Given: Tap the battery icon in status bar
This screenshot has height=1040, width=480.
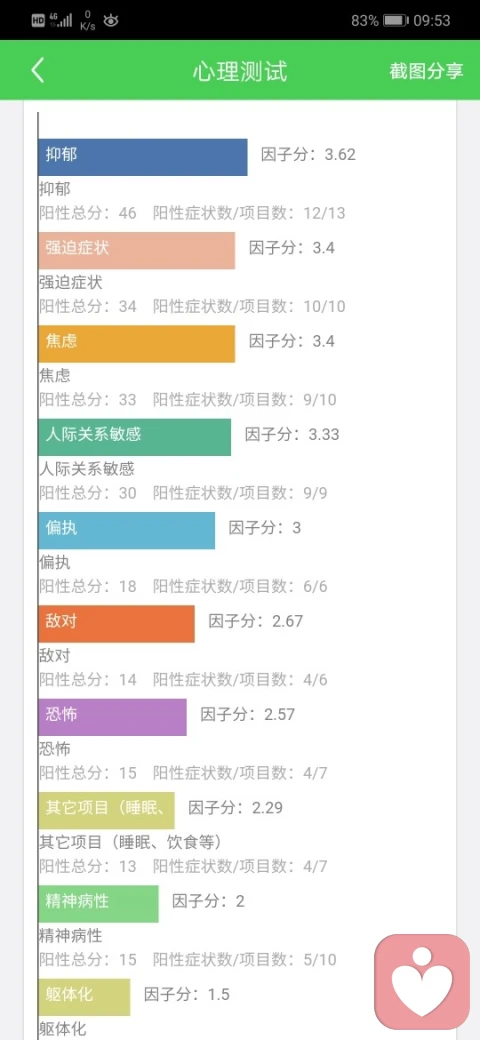Looking at the screenshot, I should click(396, 21).
